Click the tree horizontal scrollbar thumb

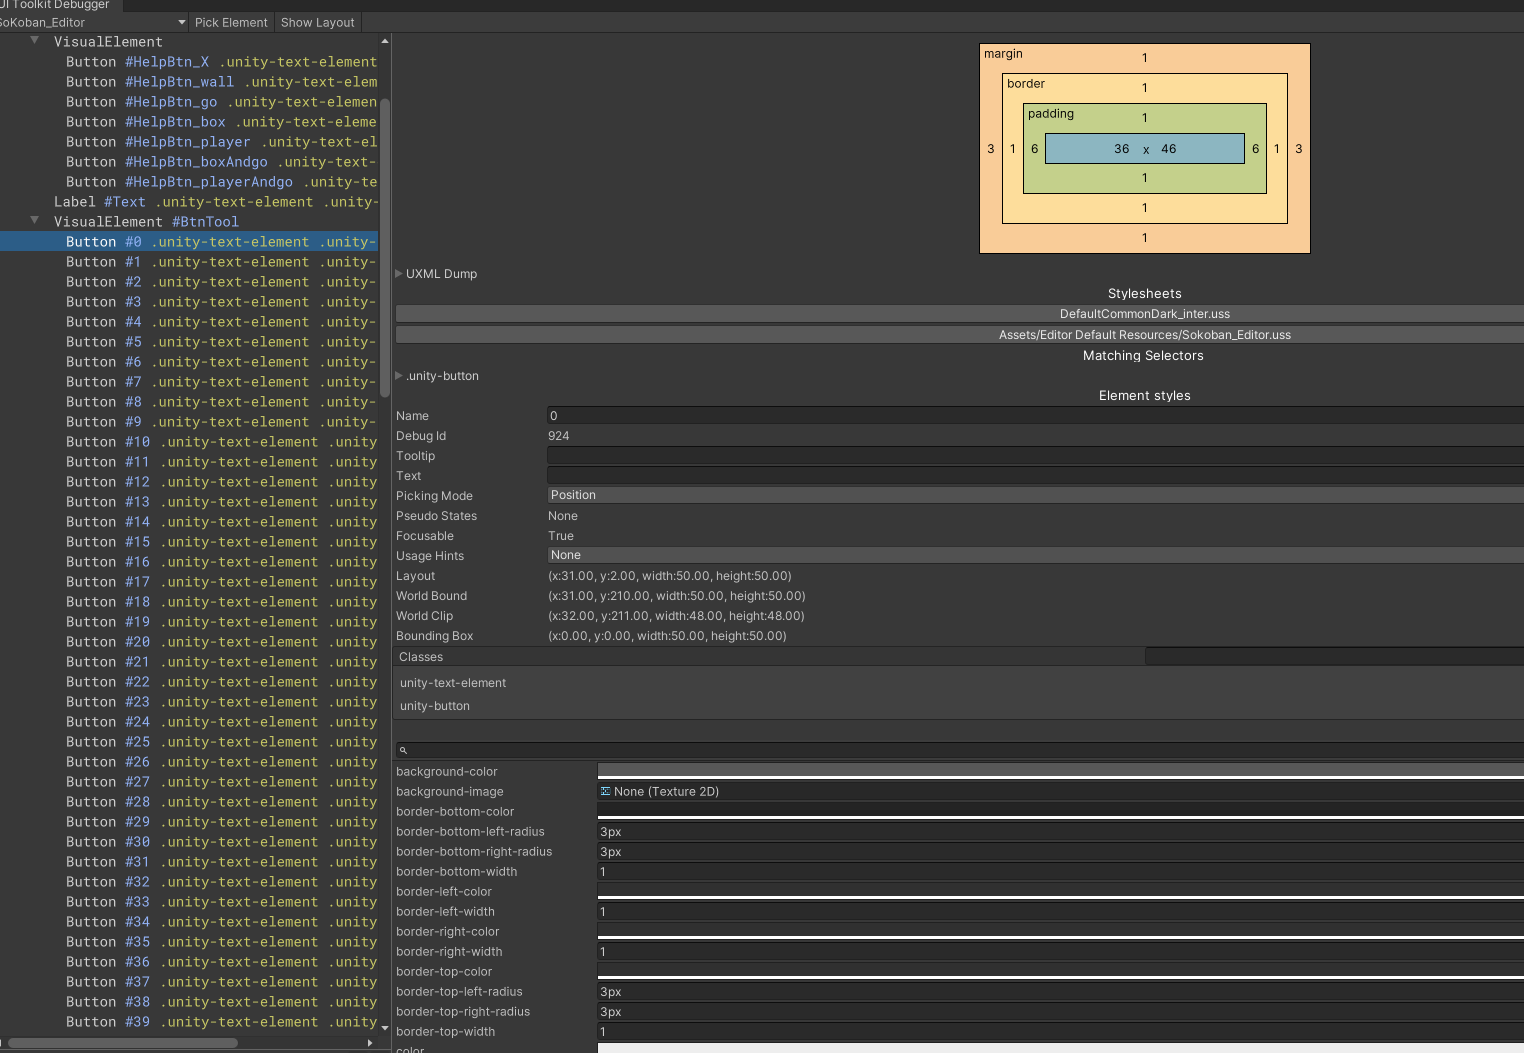tap(123, 1043)
